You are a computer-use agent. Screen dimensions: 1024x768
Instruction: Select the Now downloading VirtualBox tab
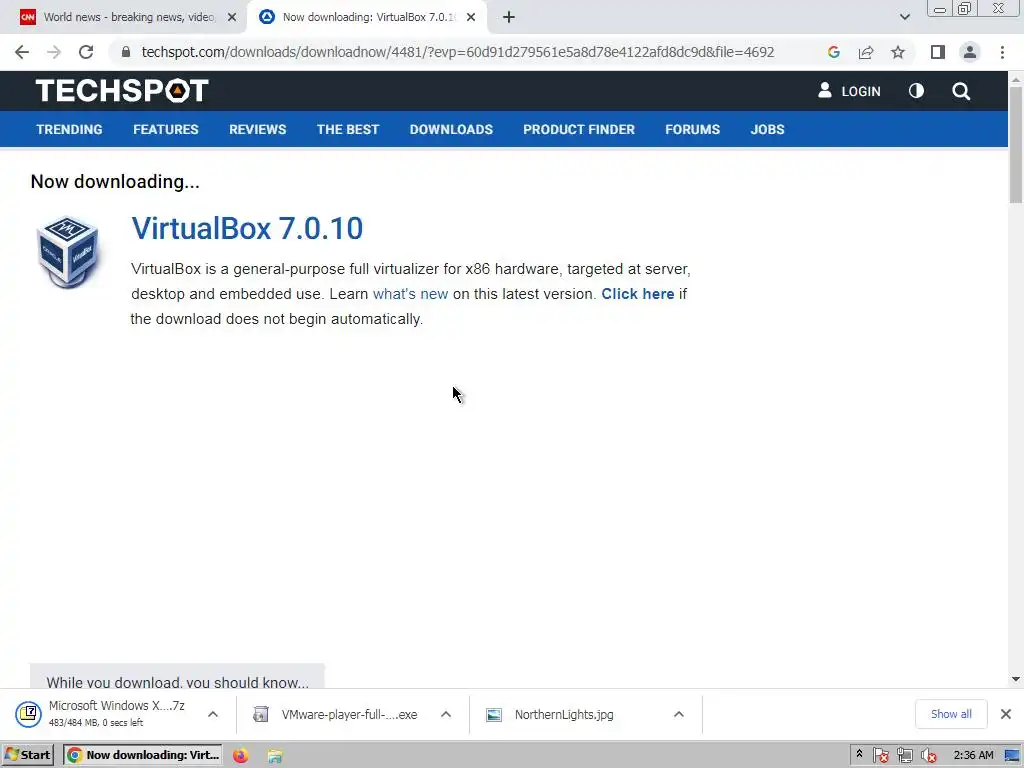[x=366, y=17]
